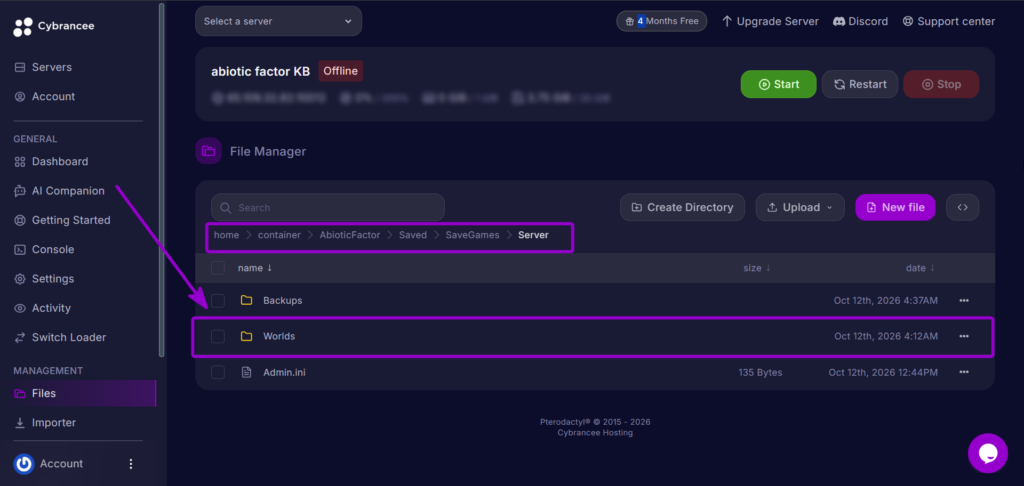Go to the Dashboard section
This screenshot has width=1024, height=486.
[x=59, y=161]
